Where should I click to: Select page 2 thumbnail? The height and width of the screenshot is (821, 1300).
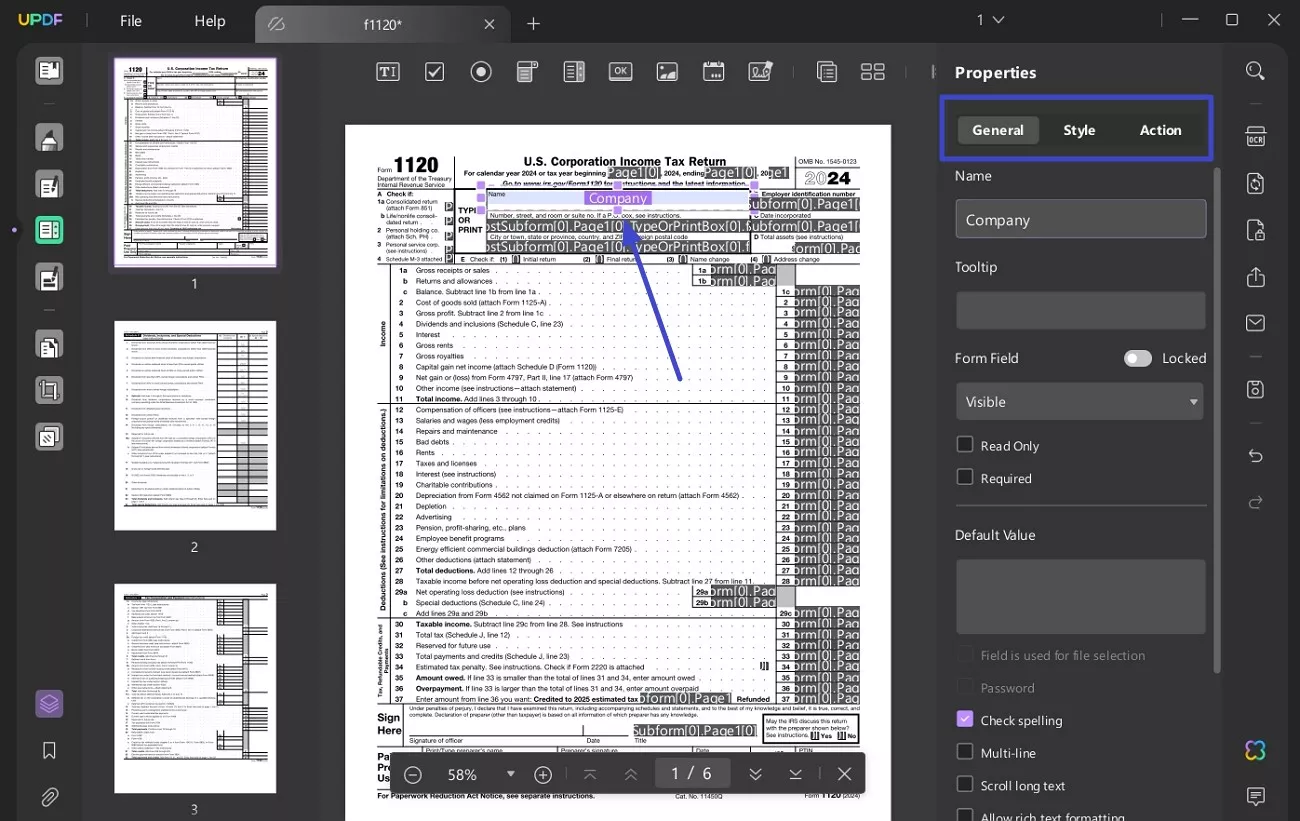195,425
